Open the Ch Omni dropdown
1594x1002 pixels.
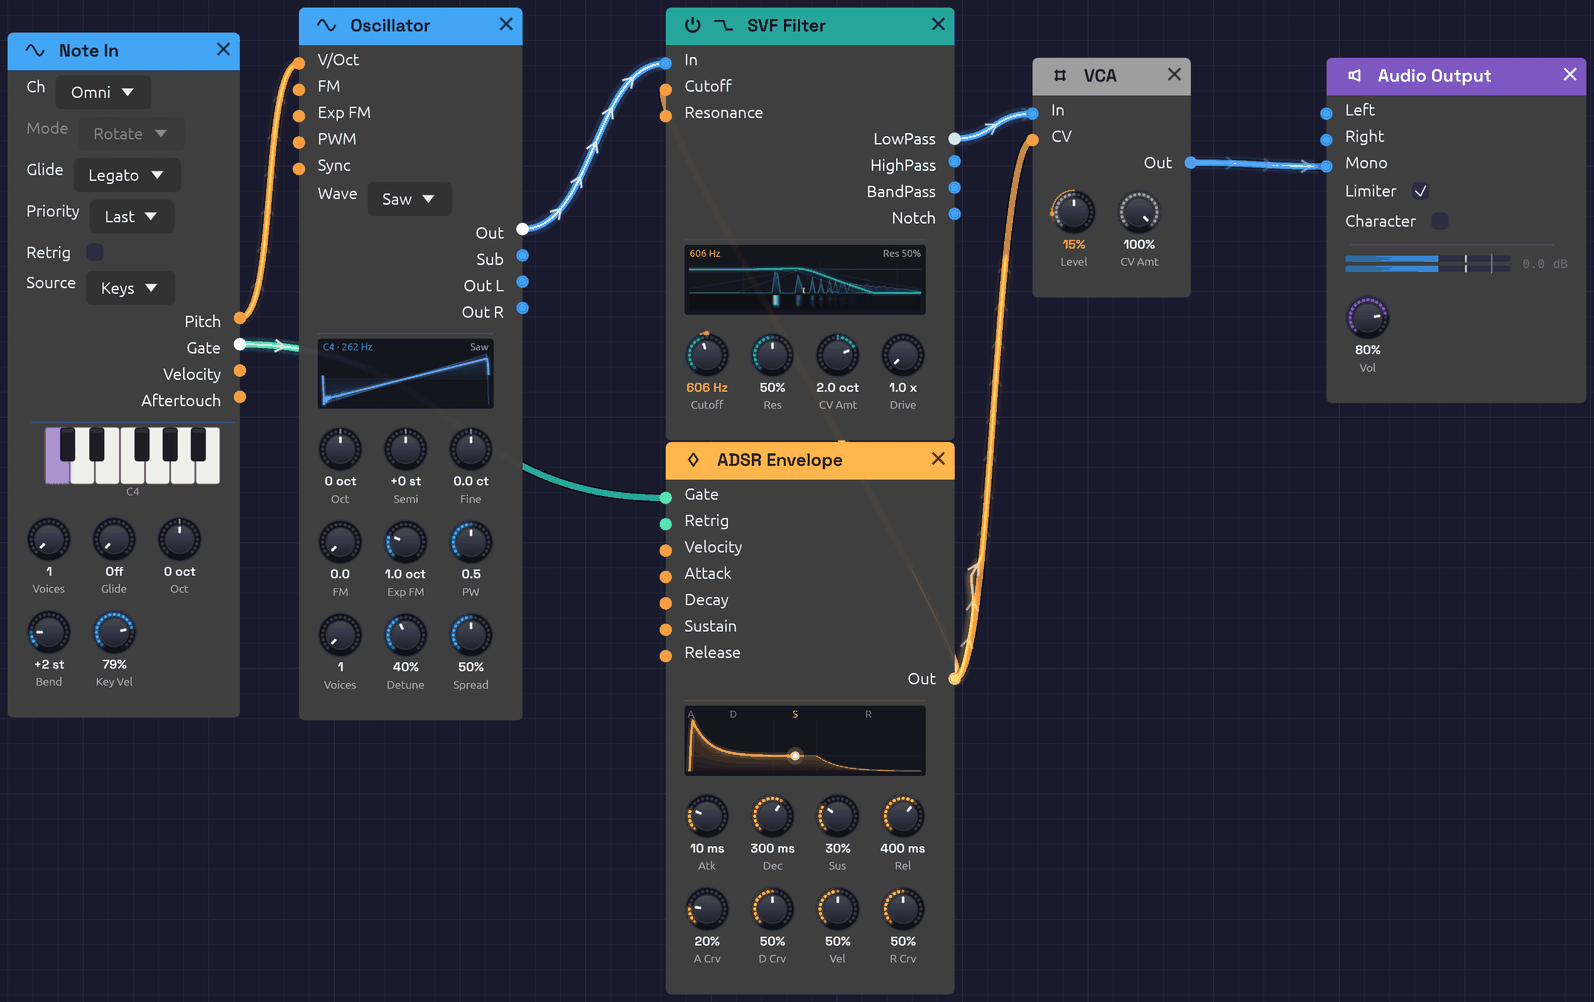click(x=103, y=92)
